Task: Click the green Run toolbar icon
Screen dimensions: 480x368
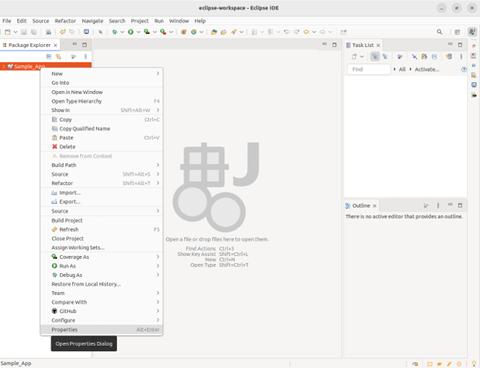Action: click(131, 32)
